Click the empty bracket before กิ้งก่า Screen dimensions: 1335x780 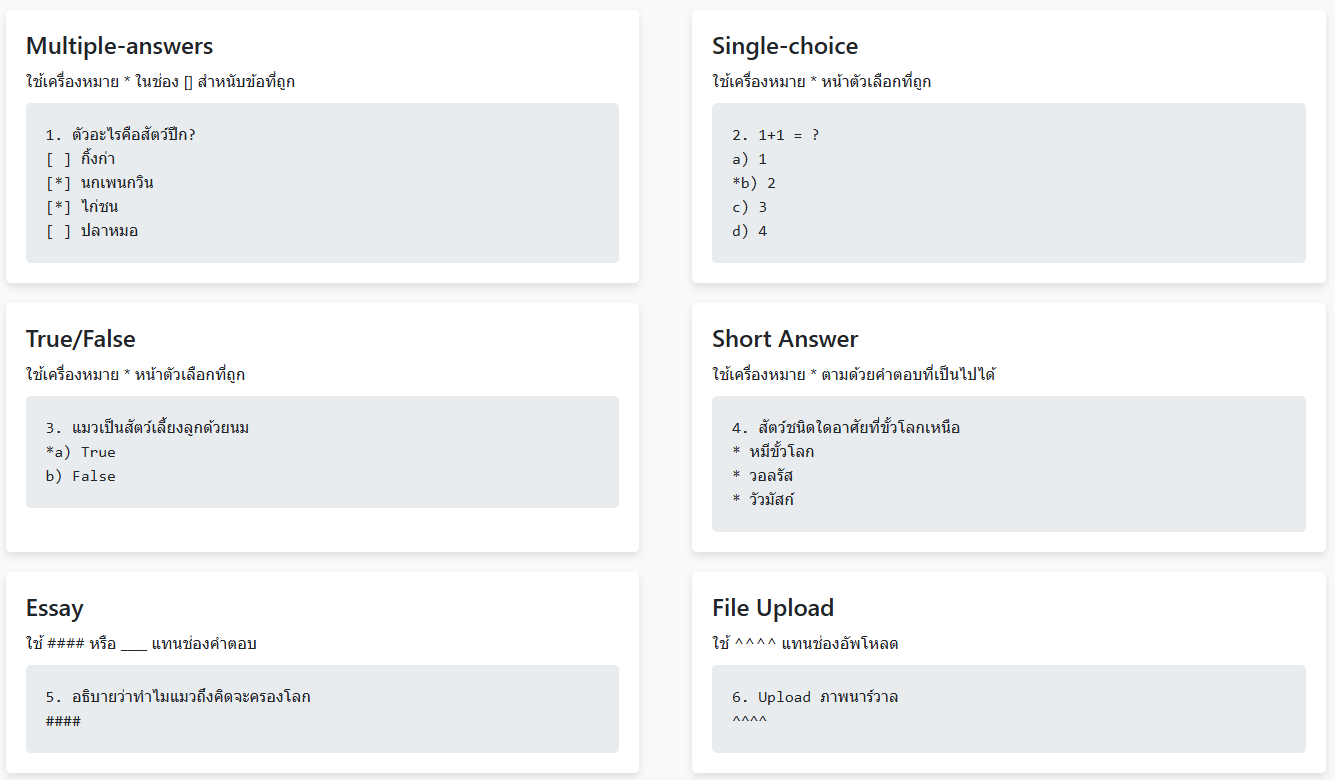(58, 159)
